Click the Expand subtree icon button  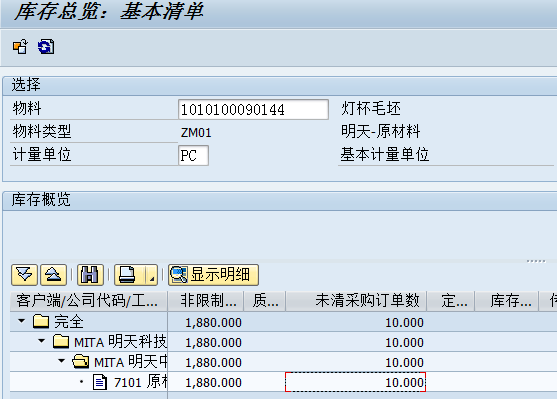click(x=24, y=275)
